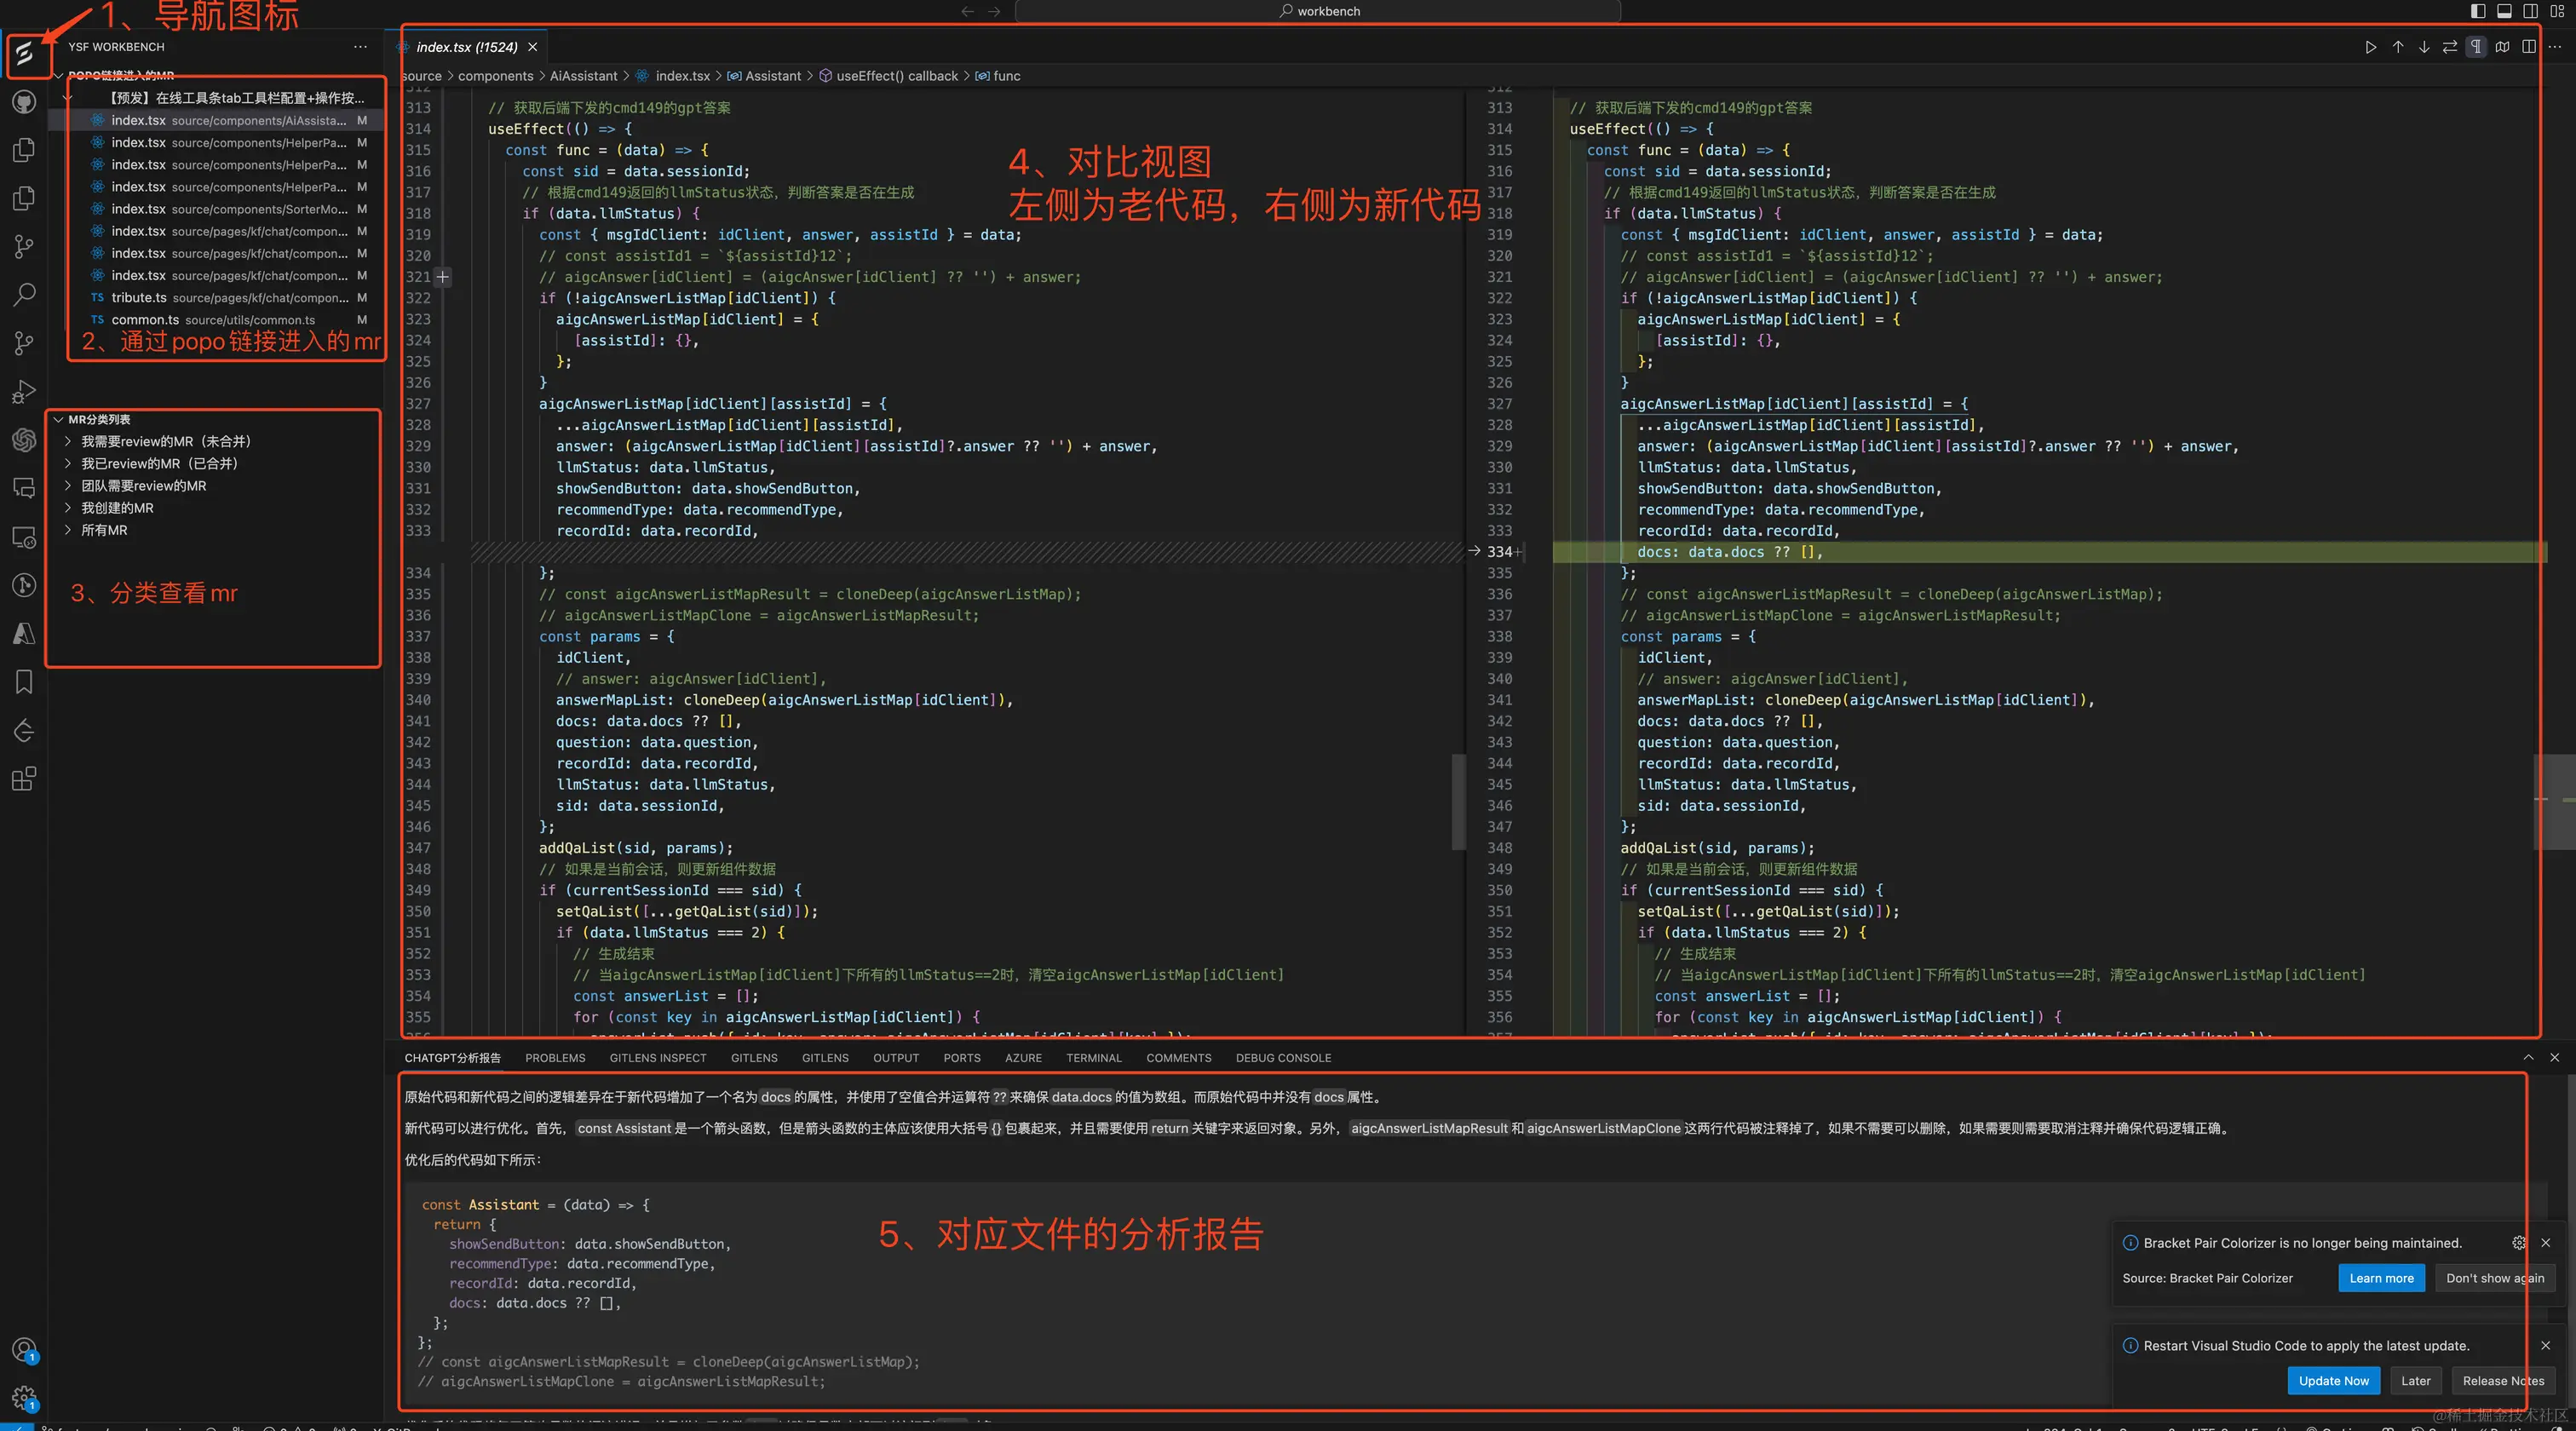Screen dimensions: 2576x1431
Task: Maximize the panel with chevron up
Action: [x=2528, y=1057]
